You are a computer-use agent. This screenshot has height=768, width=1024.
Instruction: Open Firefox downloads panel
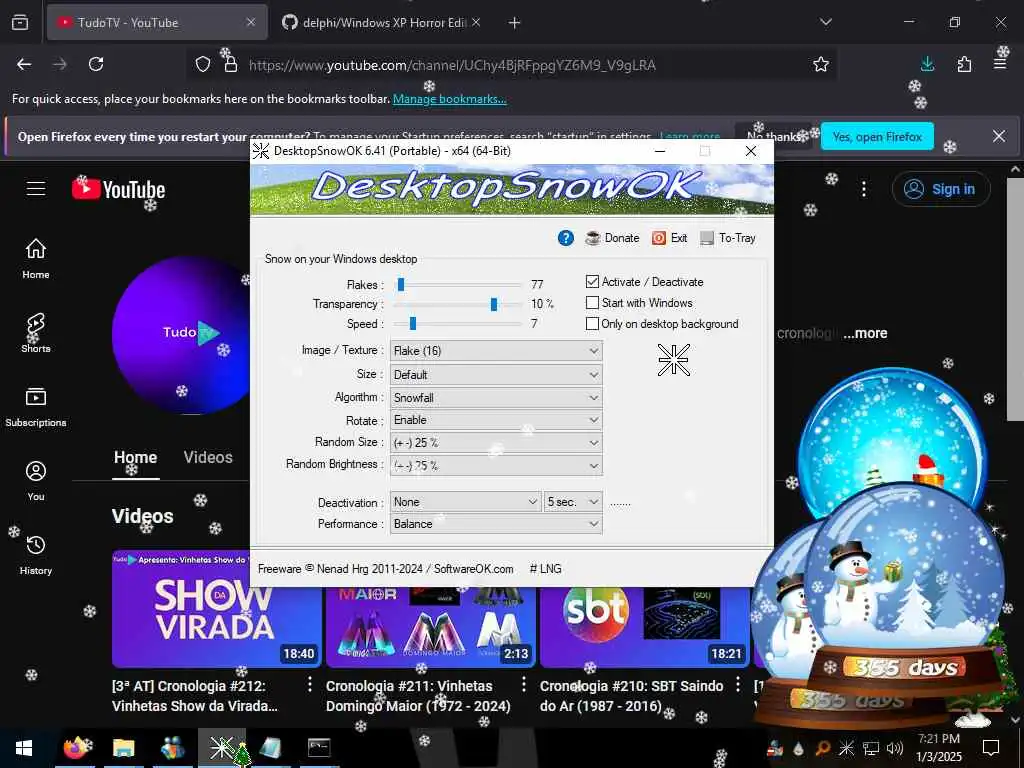click(927, 64)
